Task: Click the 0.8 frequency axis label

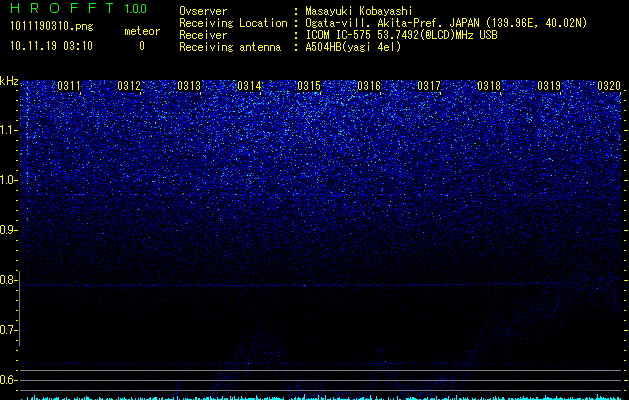Action: (9, 280)
